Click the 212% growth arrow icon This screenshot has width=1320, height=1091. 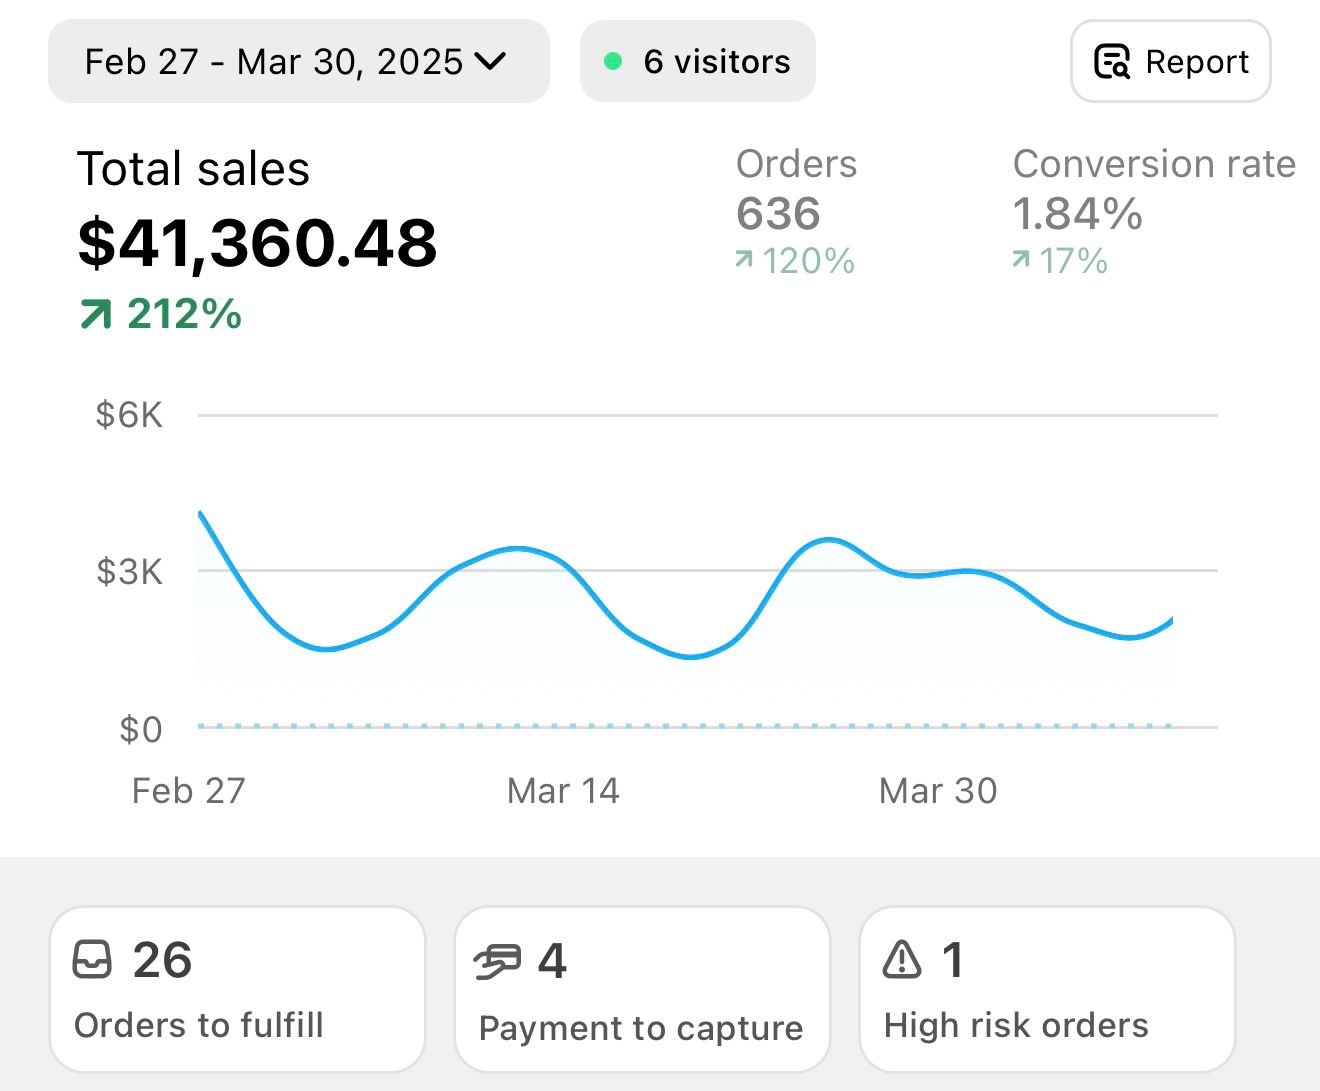tap(96, 315)
